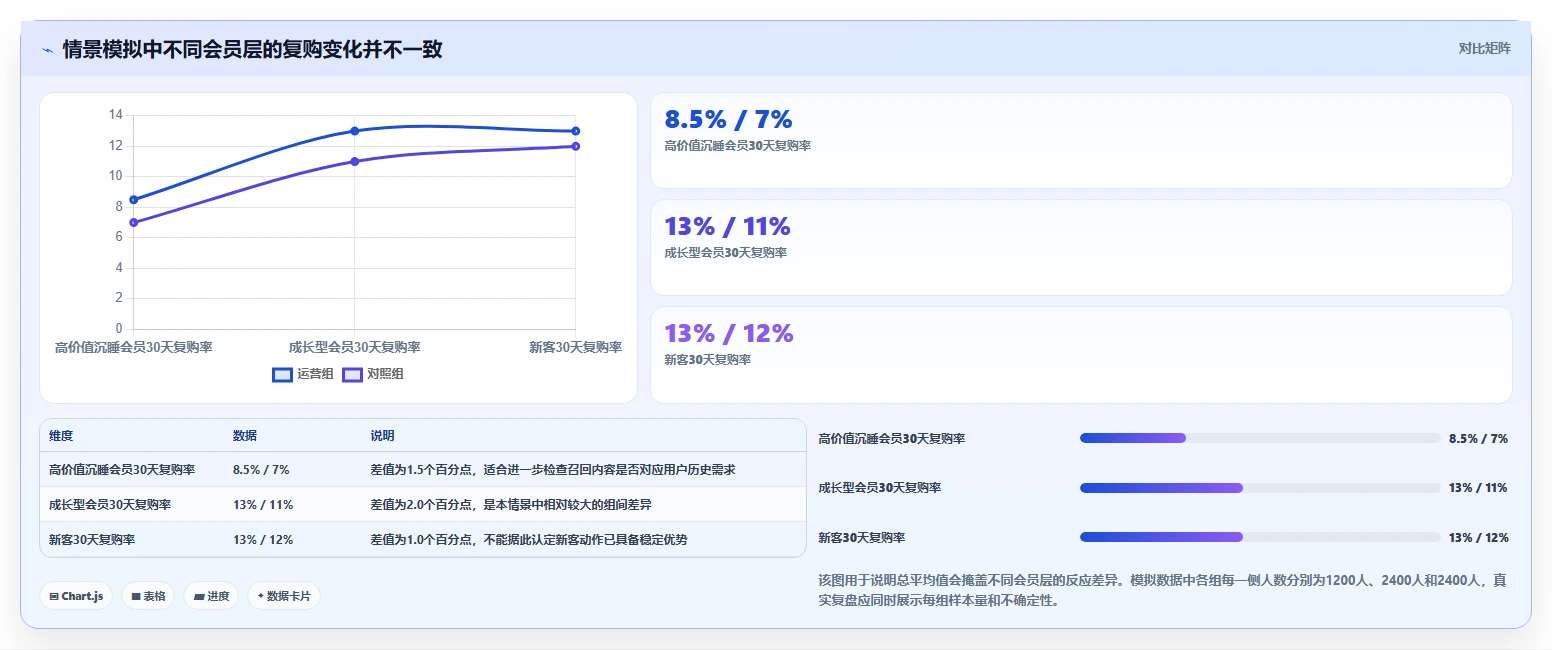Image resolution: width=1552 pixels, height=650 pixels.
Task: Click progress value 13% / 11% at right
Action: click(1478, 488)
